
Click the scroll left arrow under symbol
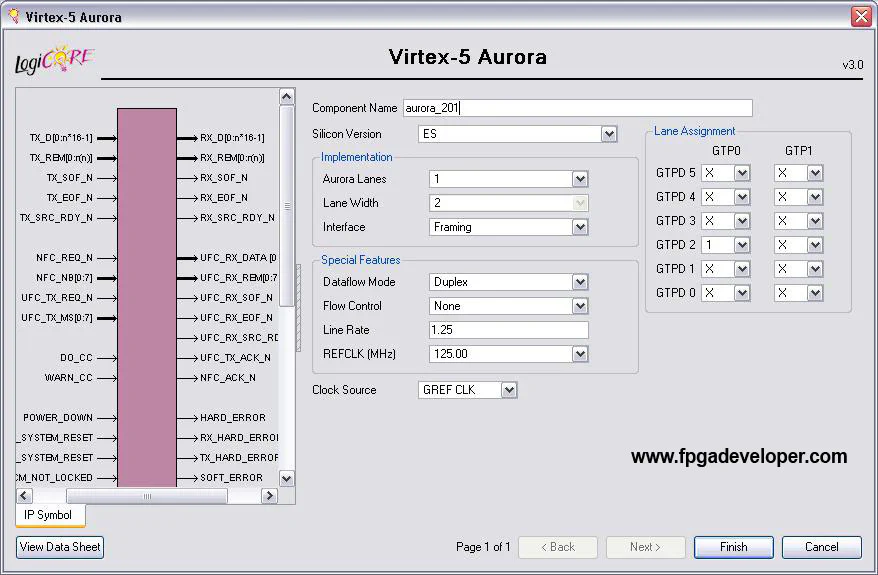click(25, 496)
